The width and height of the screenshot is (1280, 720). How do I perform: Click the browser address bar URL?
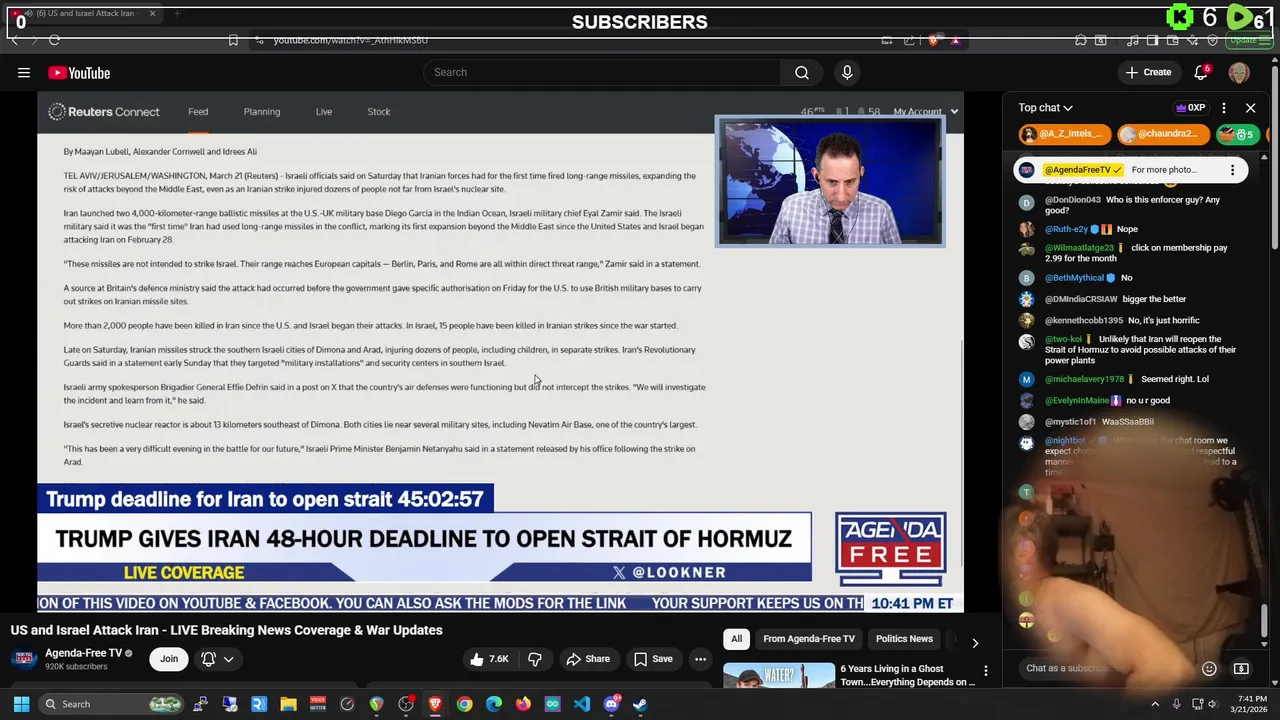[351, 40]
